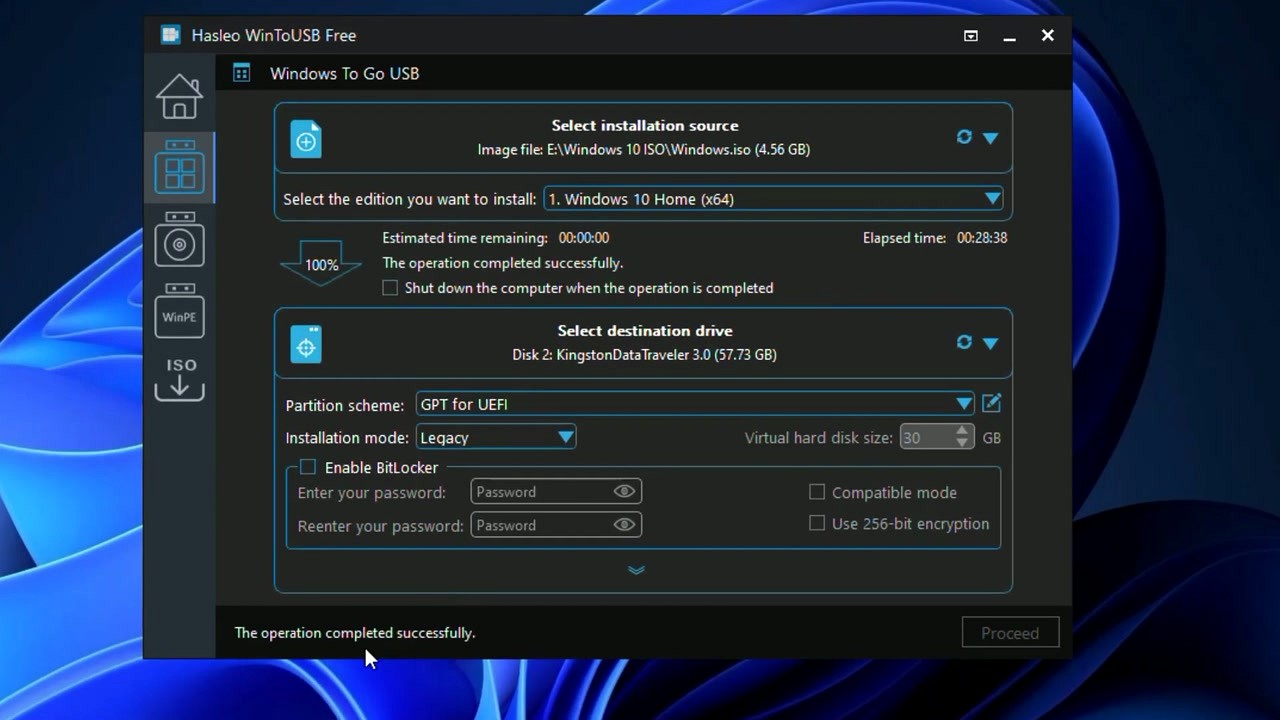Enable 256-bit encryption
This screenshot has width=1280, height=720.
(817, 523)
